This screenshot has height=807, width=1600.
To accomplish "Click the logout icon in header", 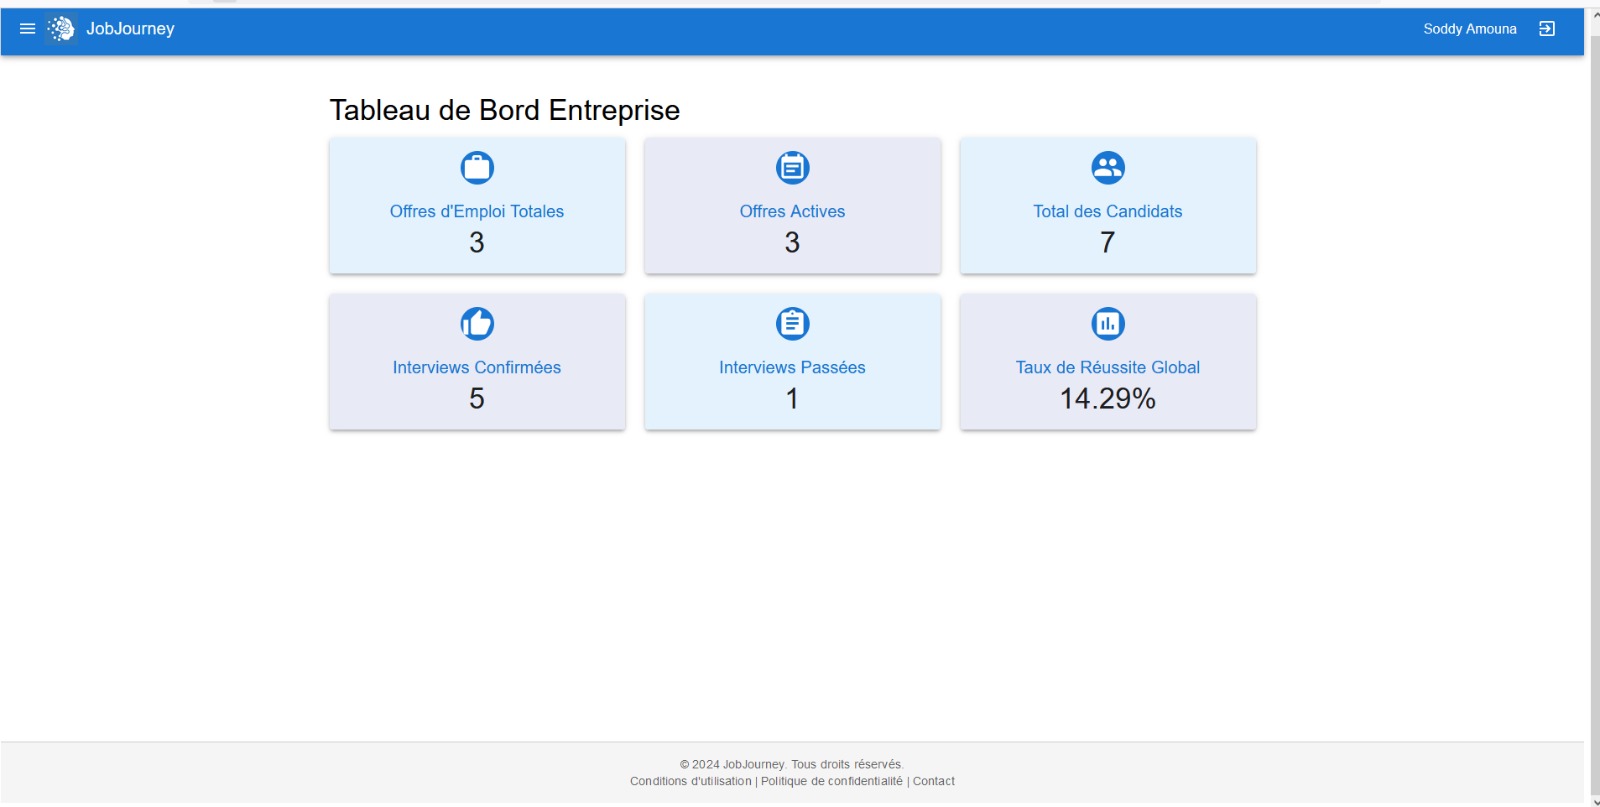I will (x=1546, y=29).
